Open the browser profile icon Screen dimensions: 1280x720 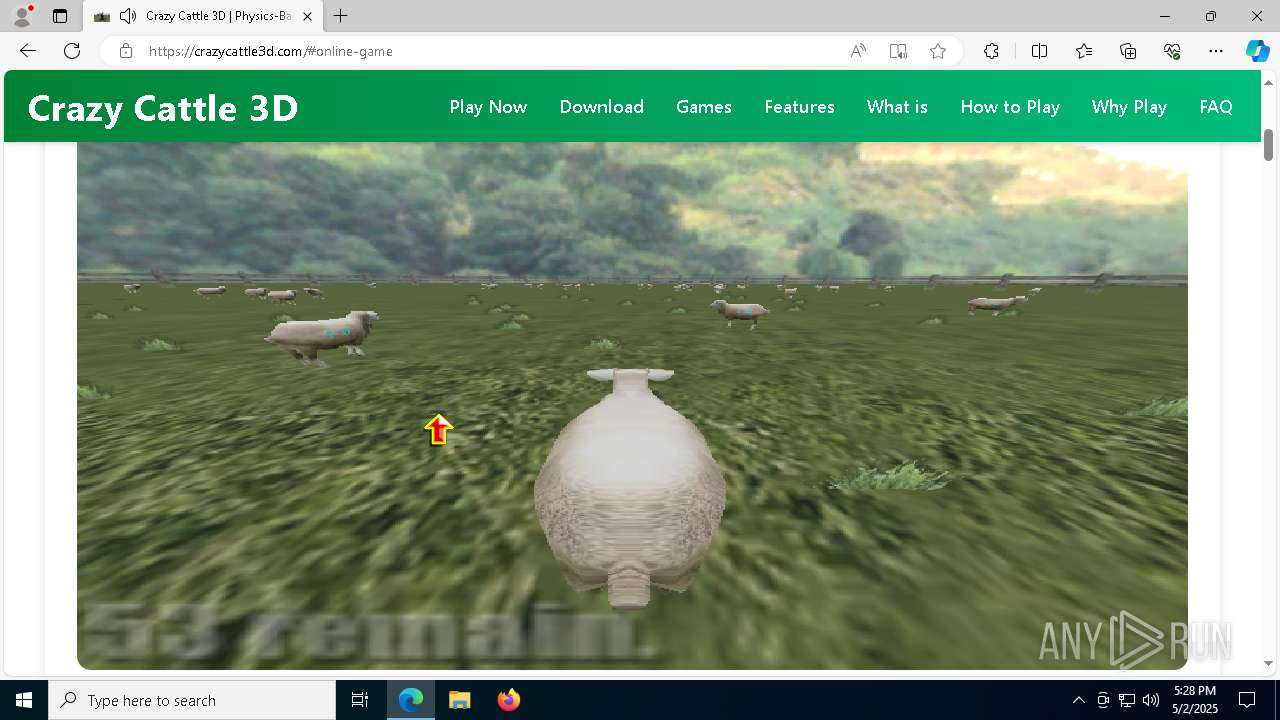coord(22,16)
